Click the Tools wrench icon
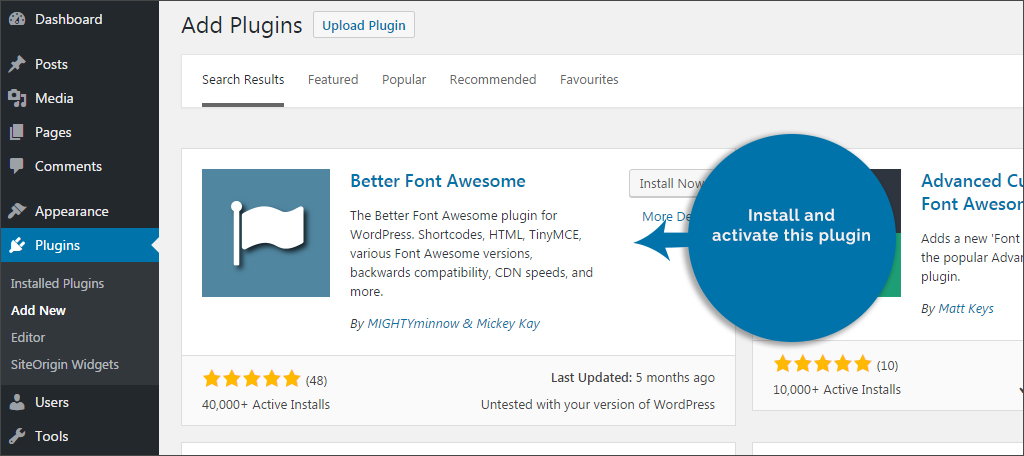The height and width of the screenshot is (456, 1024). pyautogui.click(x=17, y=436)
